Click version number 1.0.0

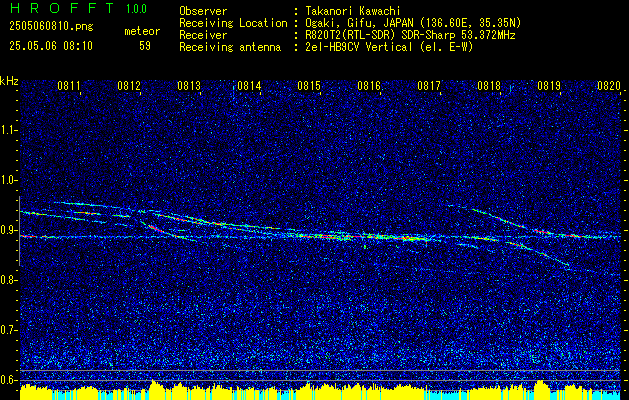pos(136,9)
